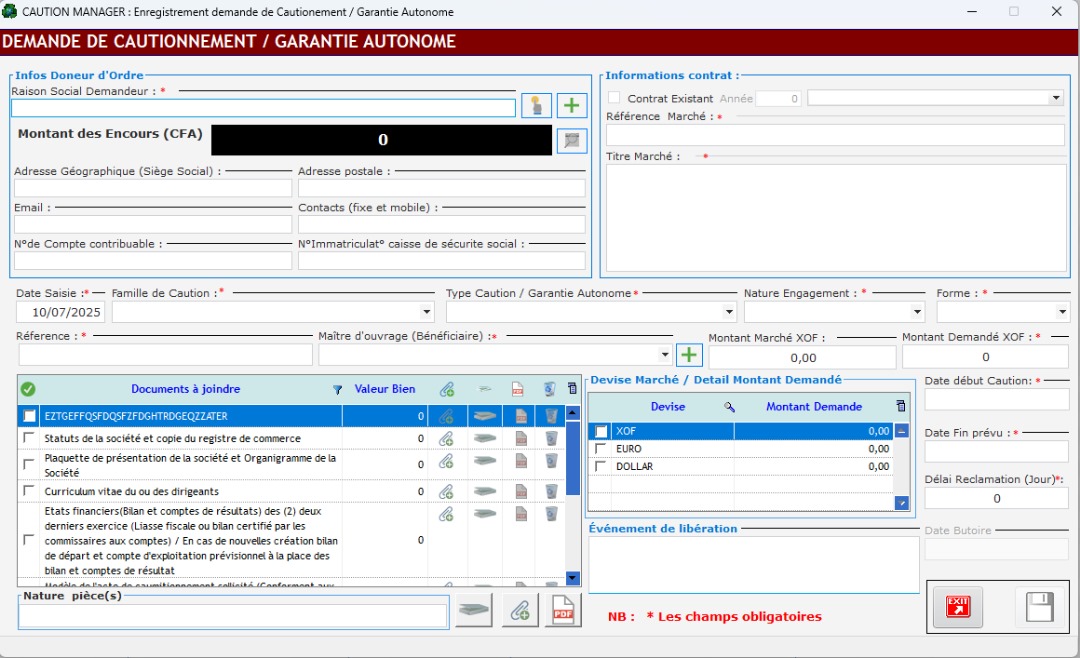Click the large PDF button below documents list
1080x658 pixels.
[x=563, y=610]
